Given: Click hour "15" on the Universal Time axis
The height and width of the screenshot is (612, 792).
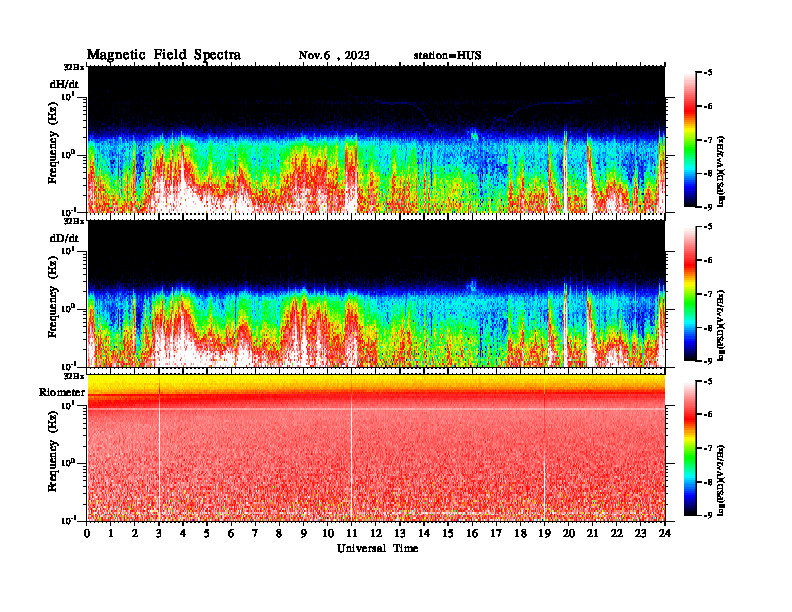Looking at the screenshot, I should [x=448, y=533].
